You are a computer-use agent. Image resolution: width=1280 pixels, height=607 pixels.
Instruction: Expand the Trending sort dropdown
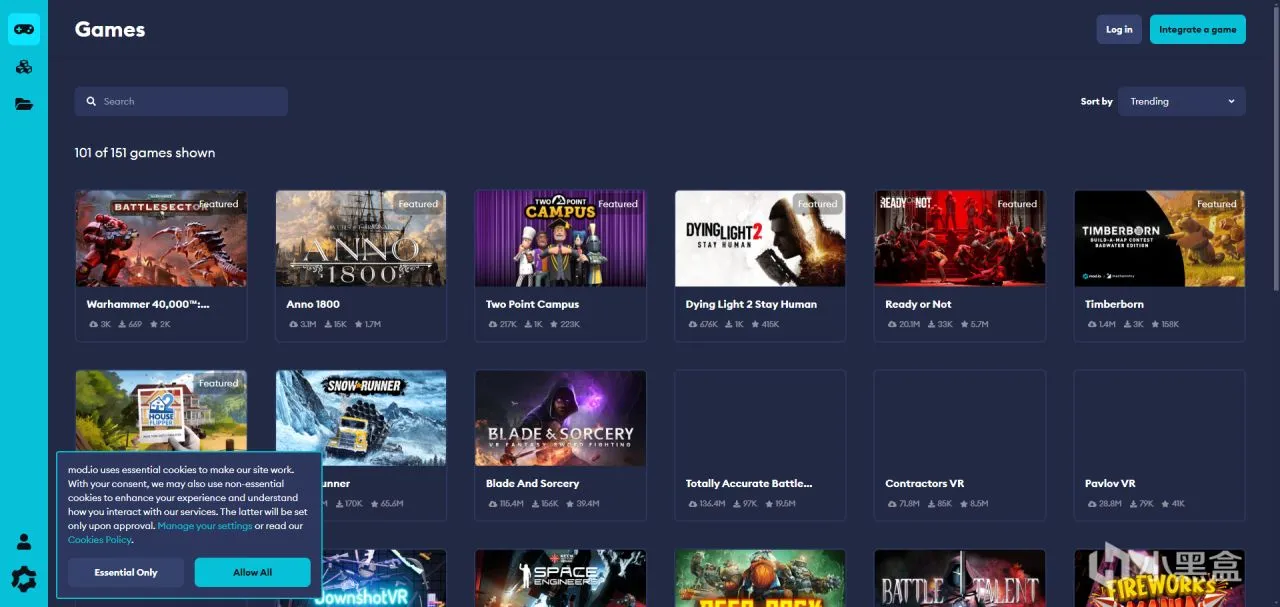pos(1182,101)
